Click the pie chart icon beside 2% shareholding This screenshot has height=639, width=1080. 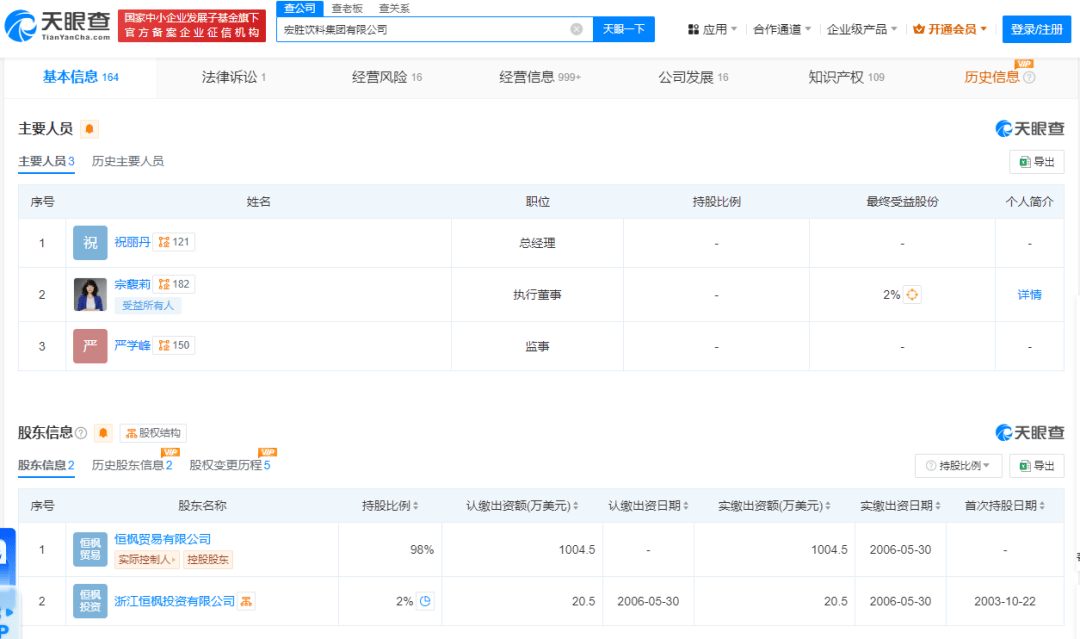pyautogui.click(x=426, y=601)
